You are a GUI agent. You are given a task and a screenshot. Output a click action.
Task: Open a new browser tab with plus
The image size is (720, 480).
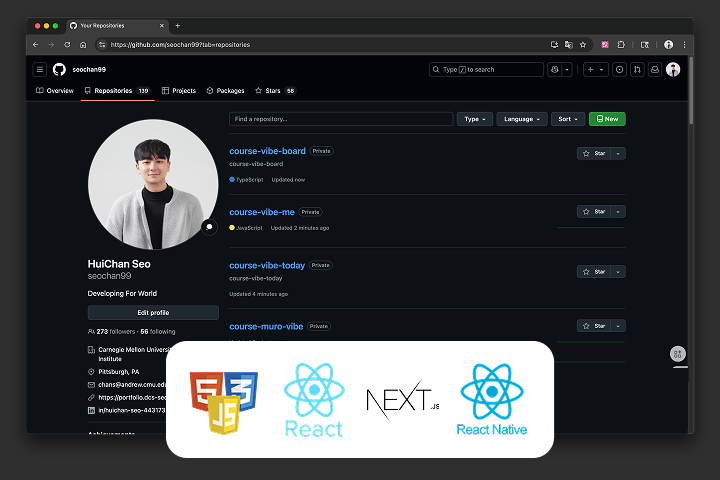(178, 26)
